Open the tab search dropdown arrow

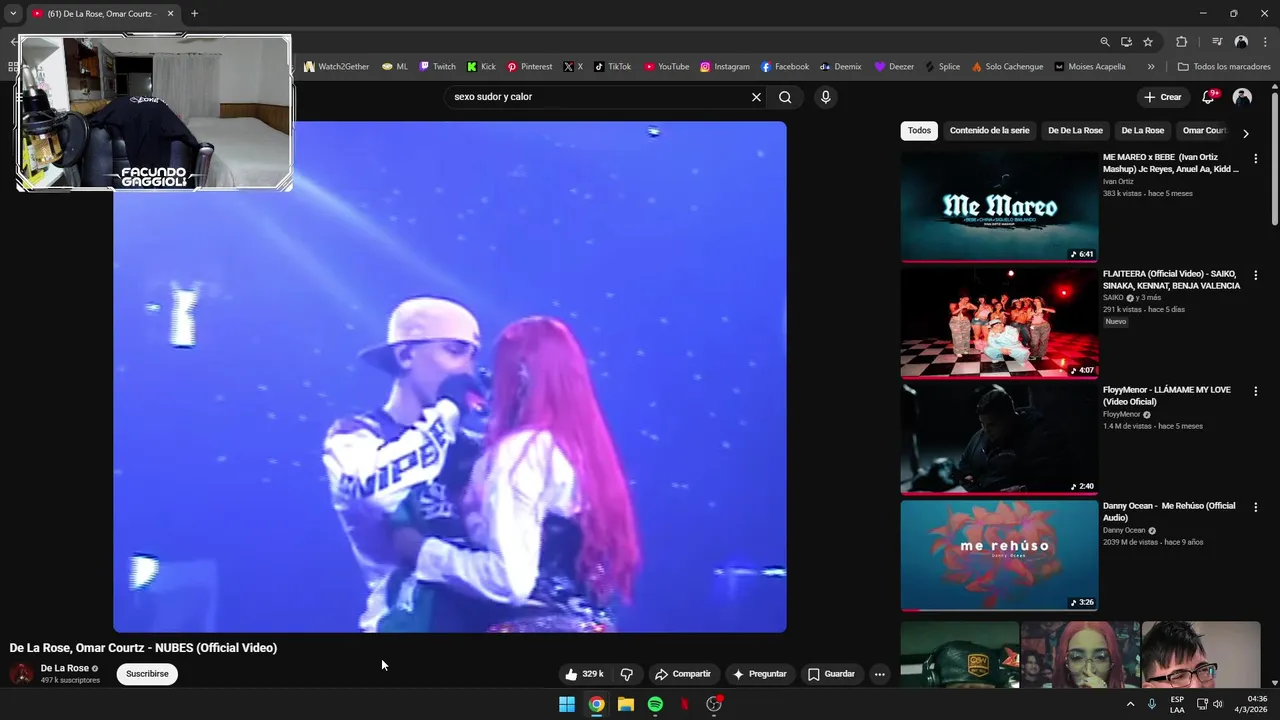coord(13,13)
